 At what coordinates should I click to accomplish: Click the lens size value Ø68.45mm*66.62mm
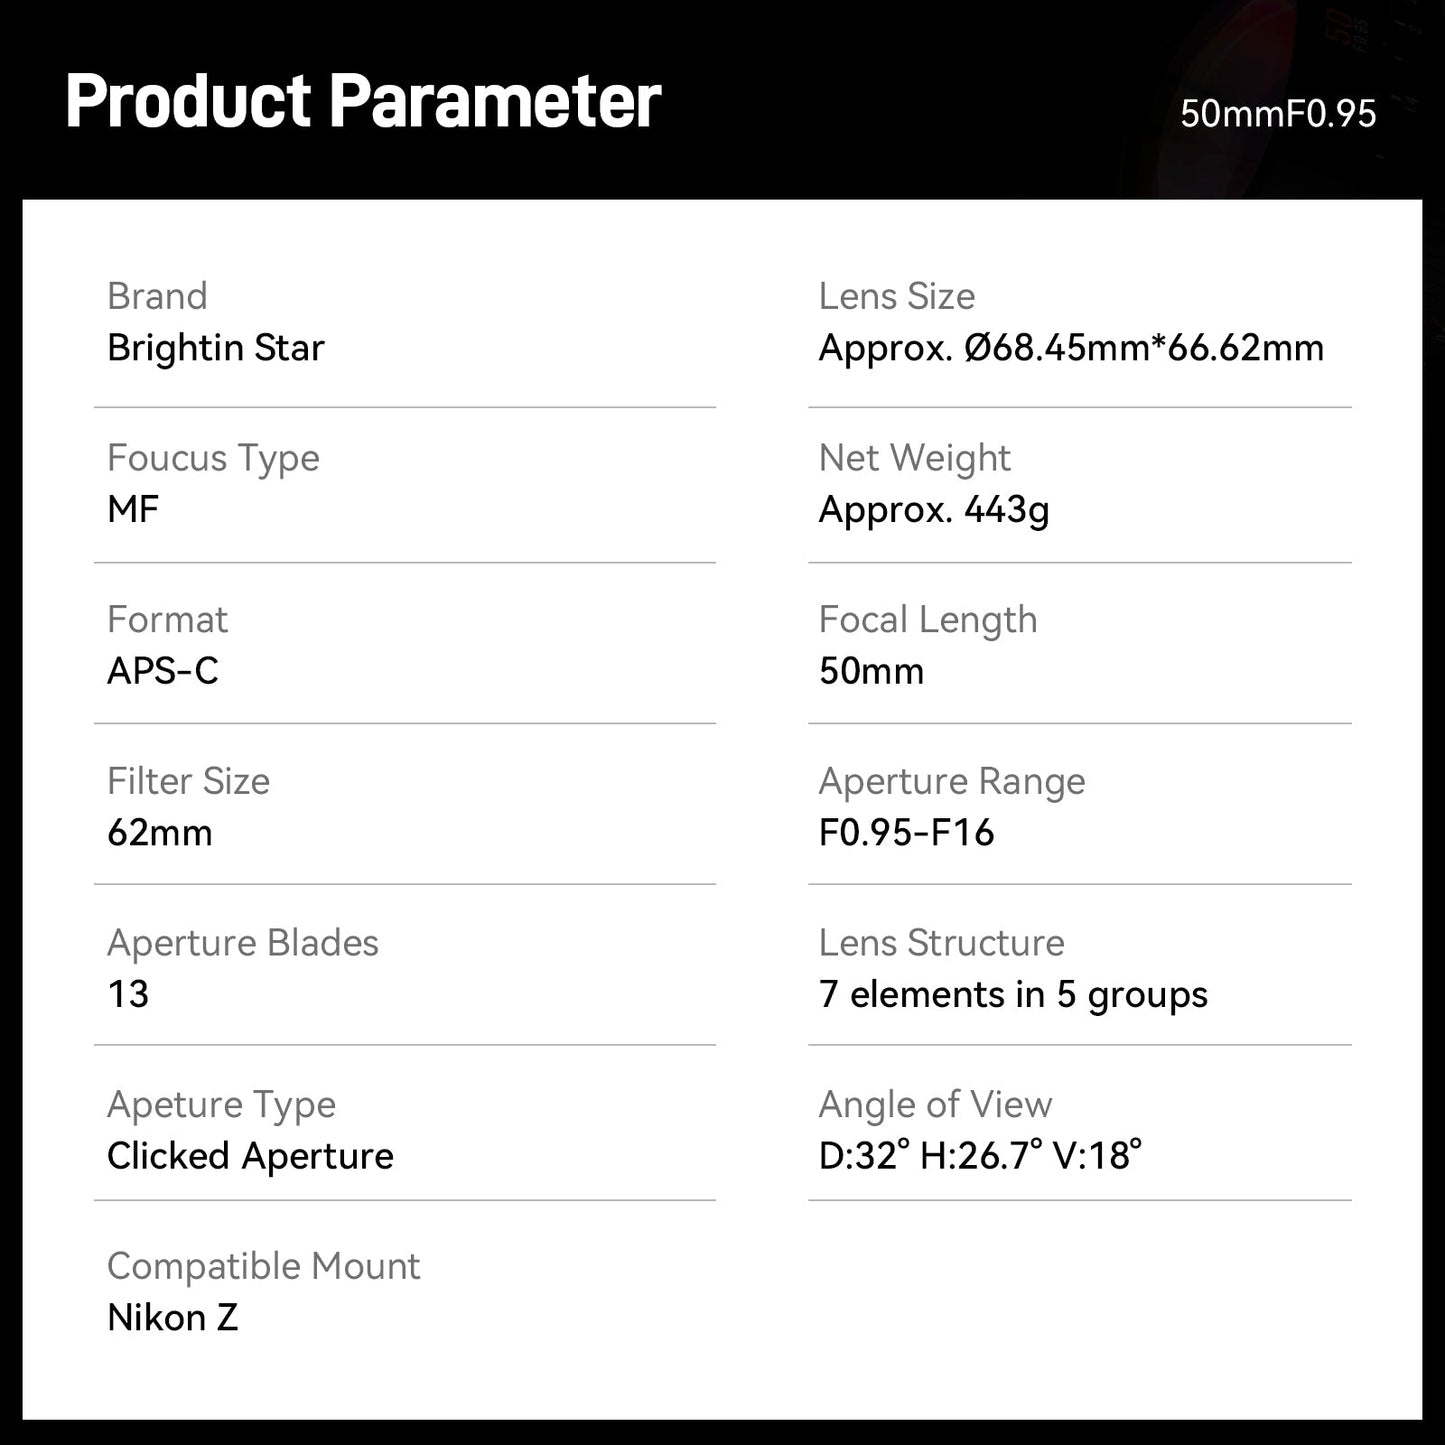click(x=1071, y=348)
